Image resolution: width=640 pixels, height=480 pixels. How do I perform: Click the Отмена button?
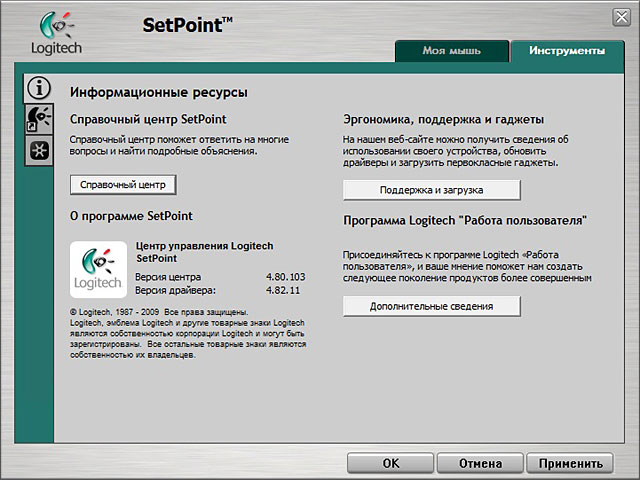point(480,463)
